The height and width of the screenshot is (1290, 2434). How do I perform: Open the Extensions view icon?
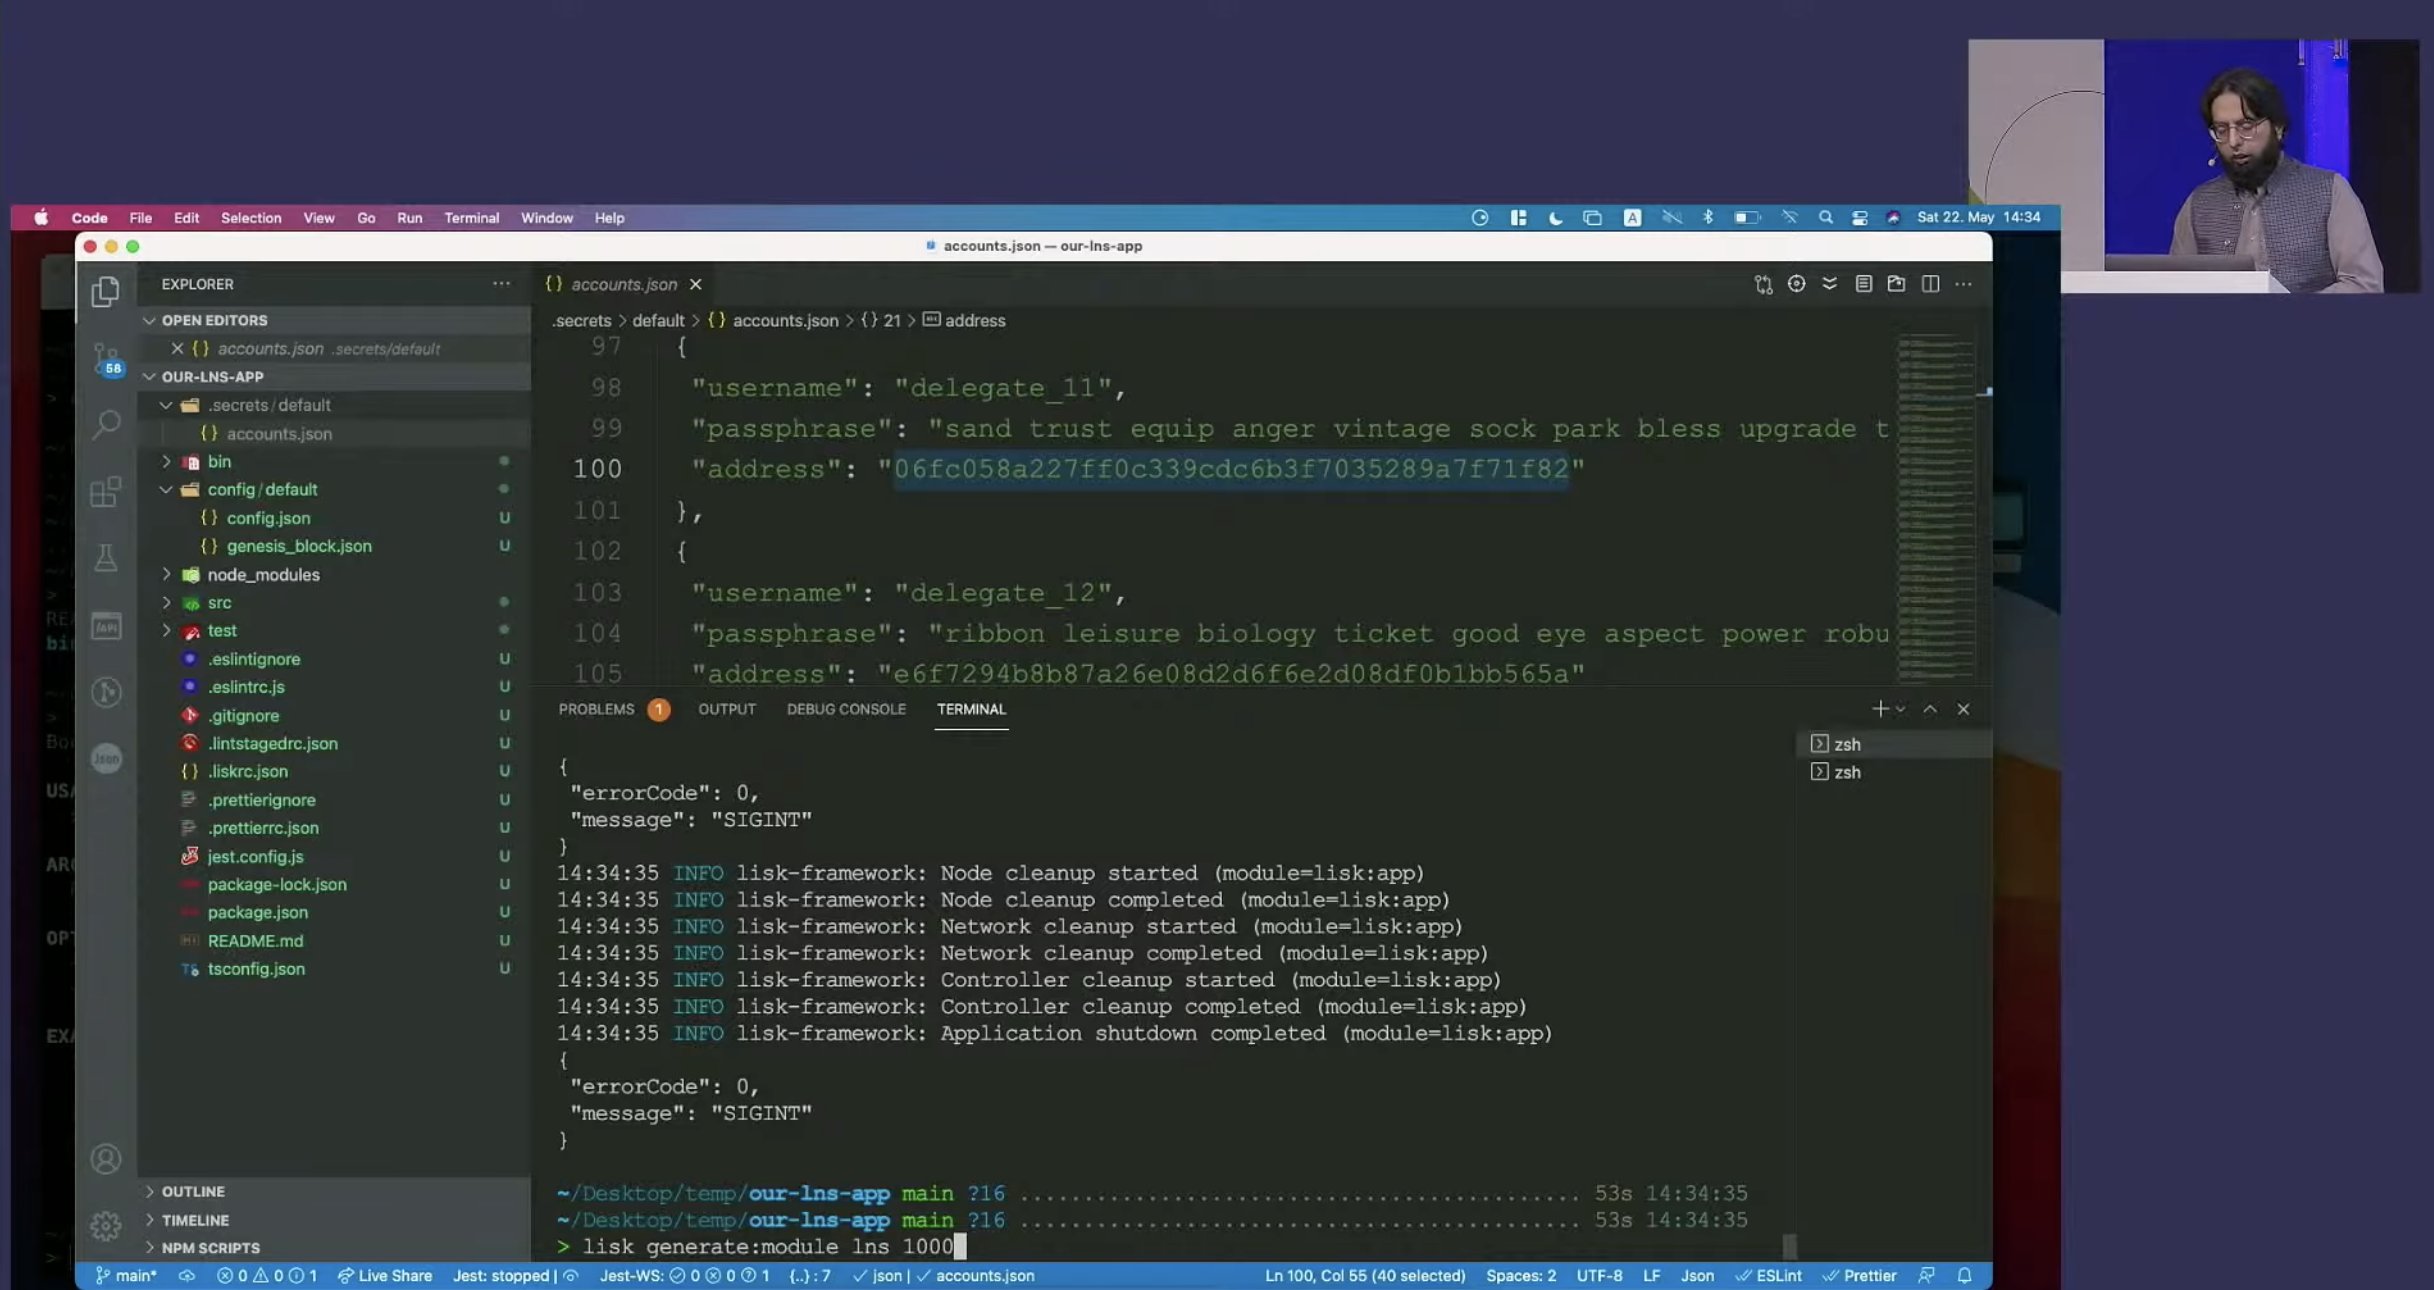coord(106,491)
